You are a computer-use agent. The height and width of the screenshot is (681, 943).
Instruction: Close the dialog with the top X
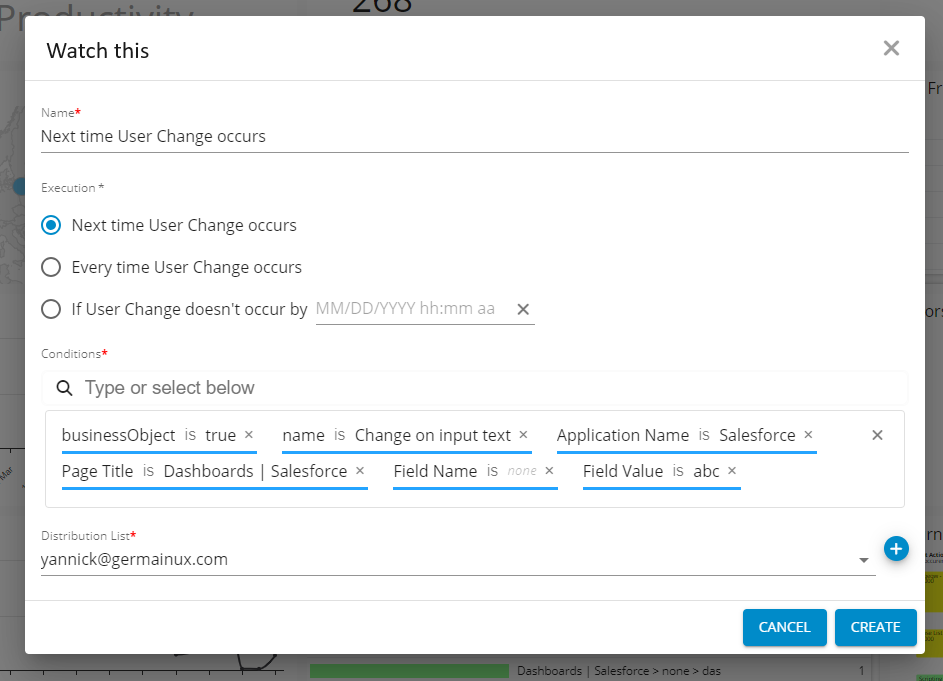891,48
